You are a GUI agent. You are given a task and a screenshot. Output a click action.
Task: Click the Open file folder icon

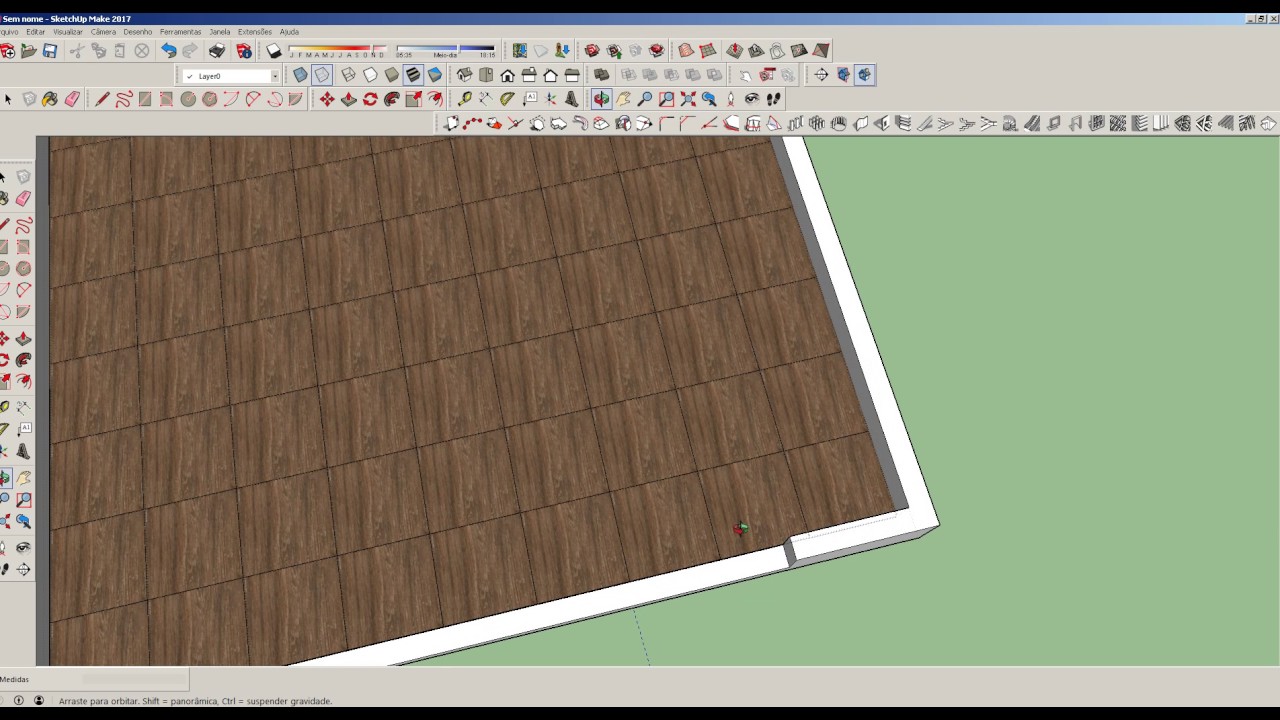29,51
